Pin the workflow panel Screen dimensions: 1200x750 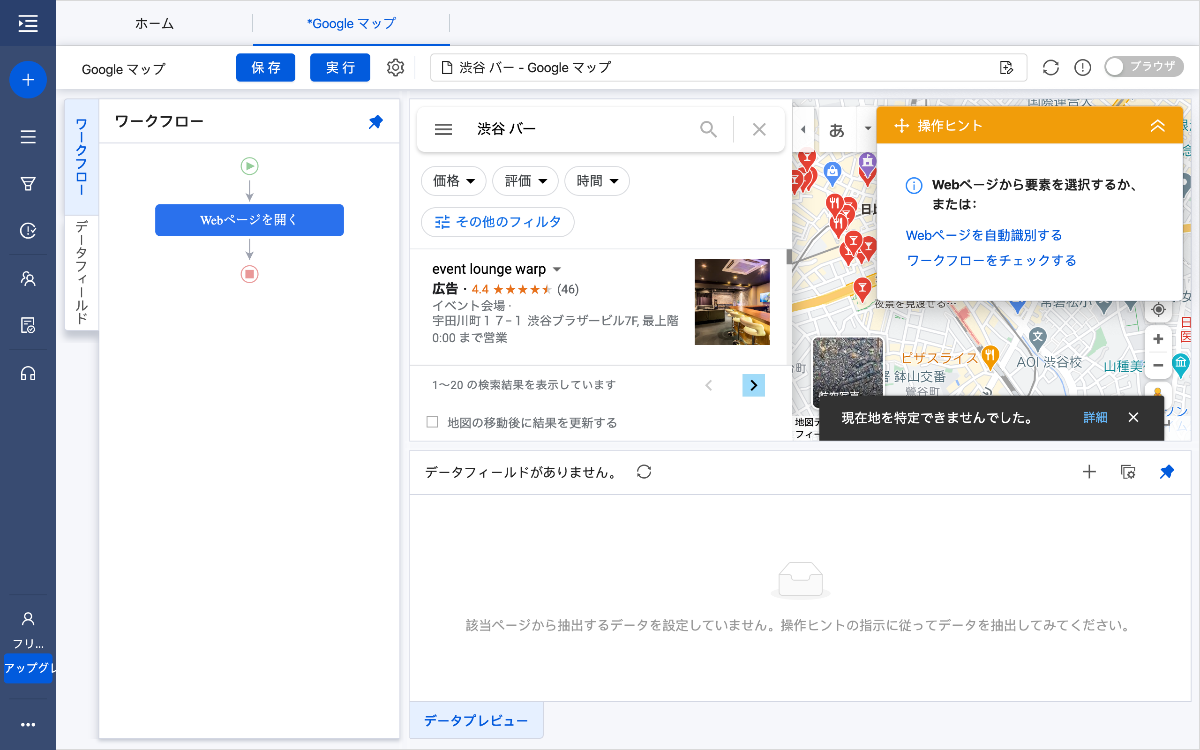(375, 122)
